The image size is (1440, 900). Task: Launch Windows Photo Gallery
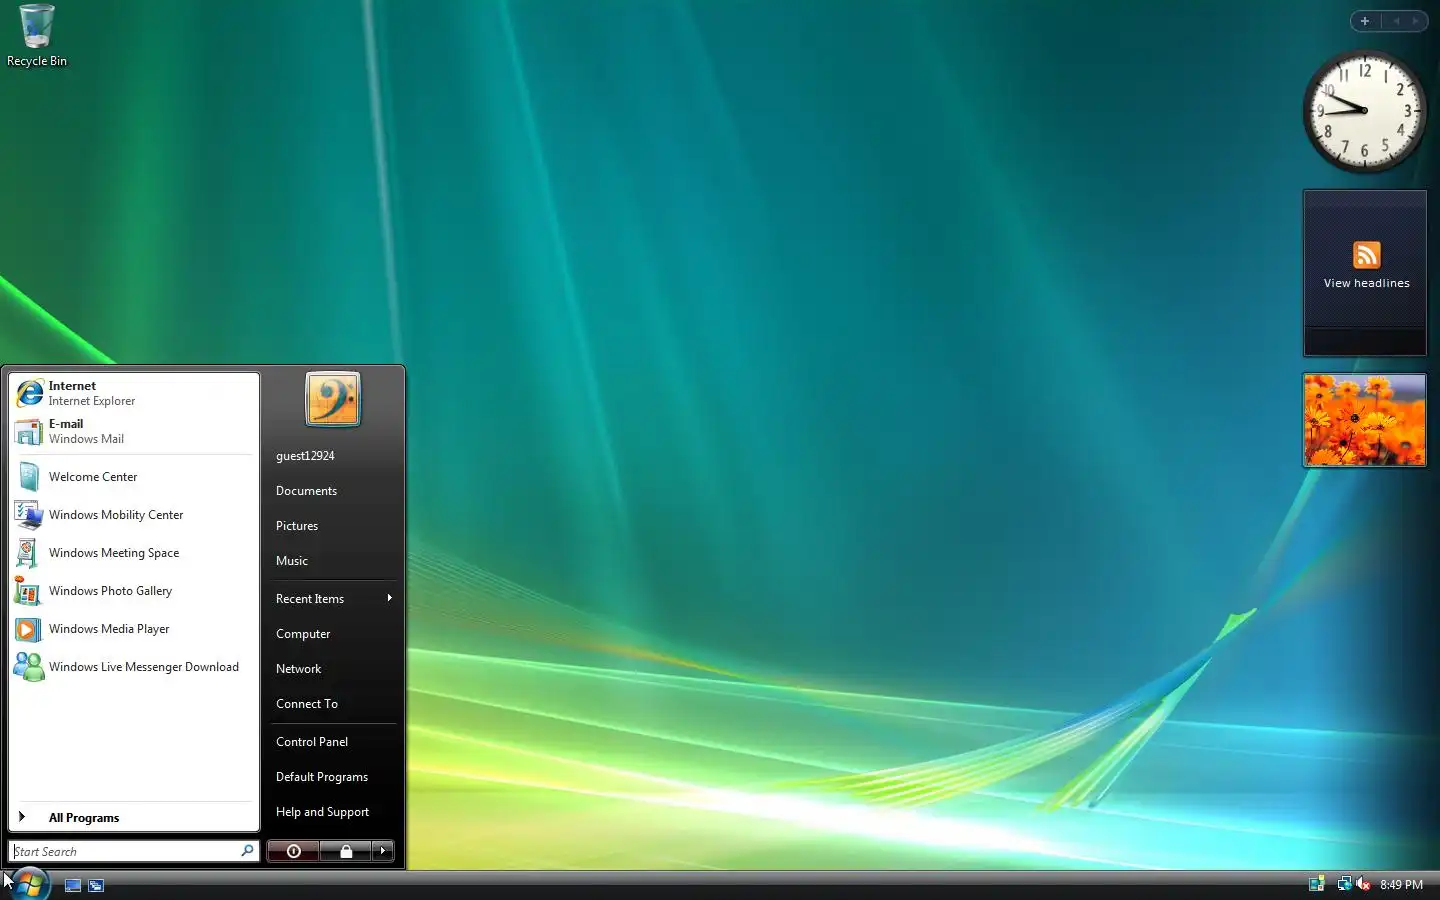134,591
